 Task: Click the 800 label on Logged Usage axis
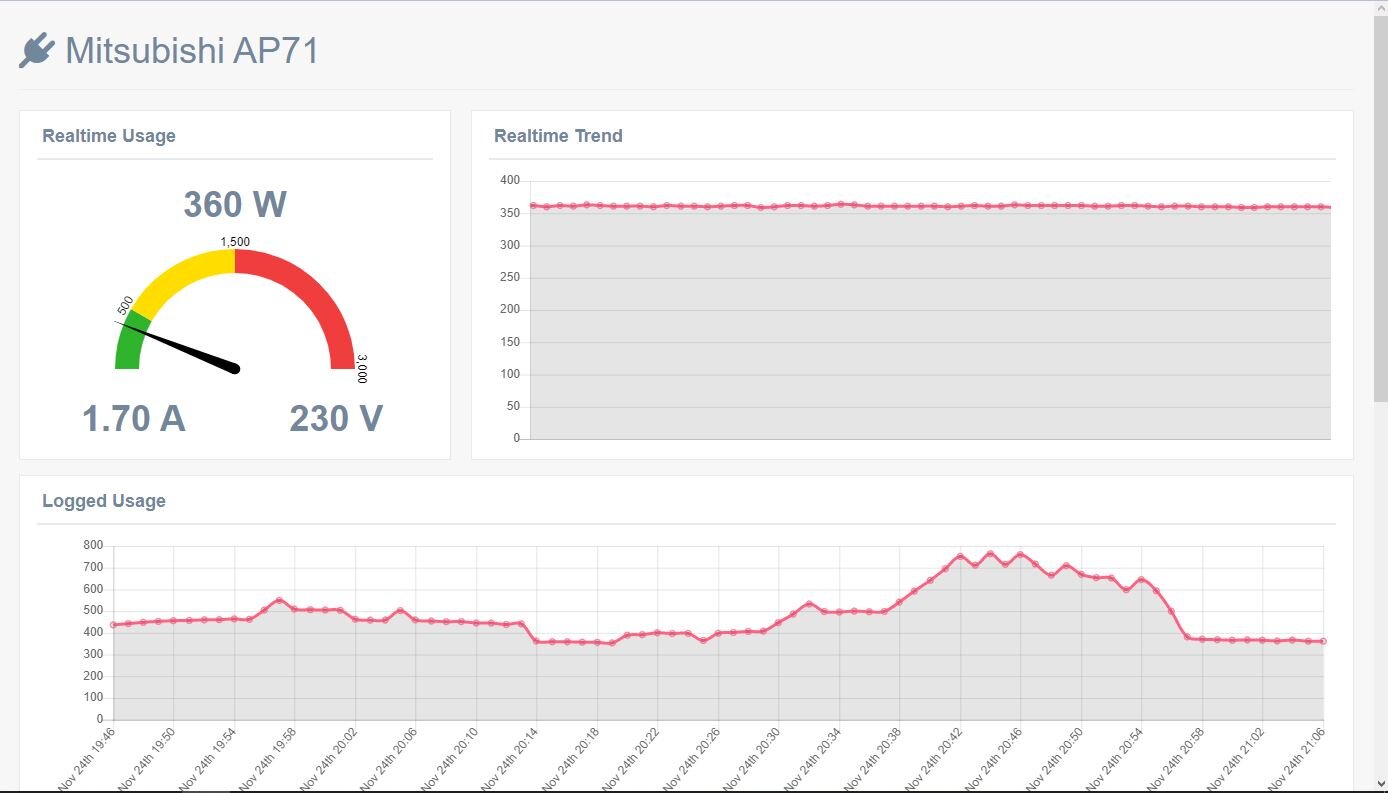[x=93, y=546]
